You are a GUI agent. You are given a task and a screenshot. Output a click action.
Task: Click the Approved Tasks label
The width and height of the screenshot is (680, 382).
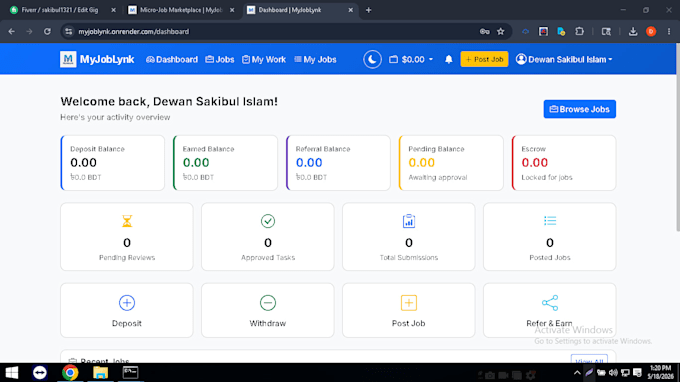point(268,258)
